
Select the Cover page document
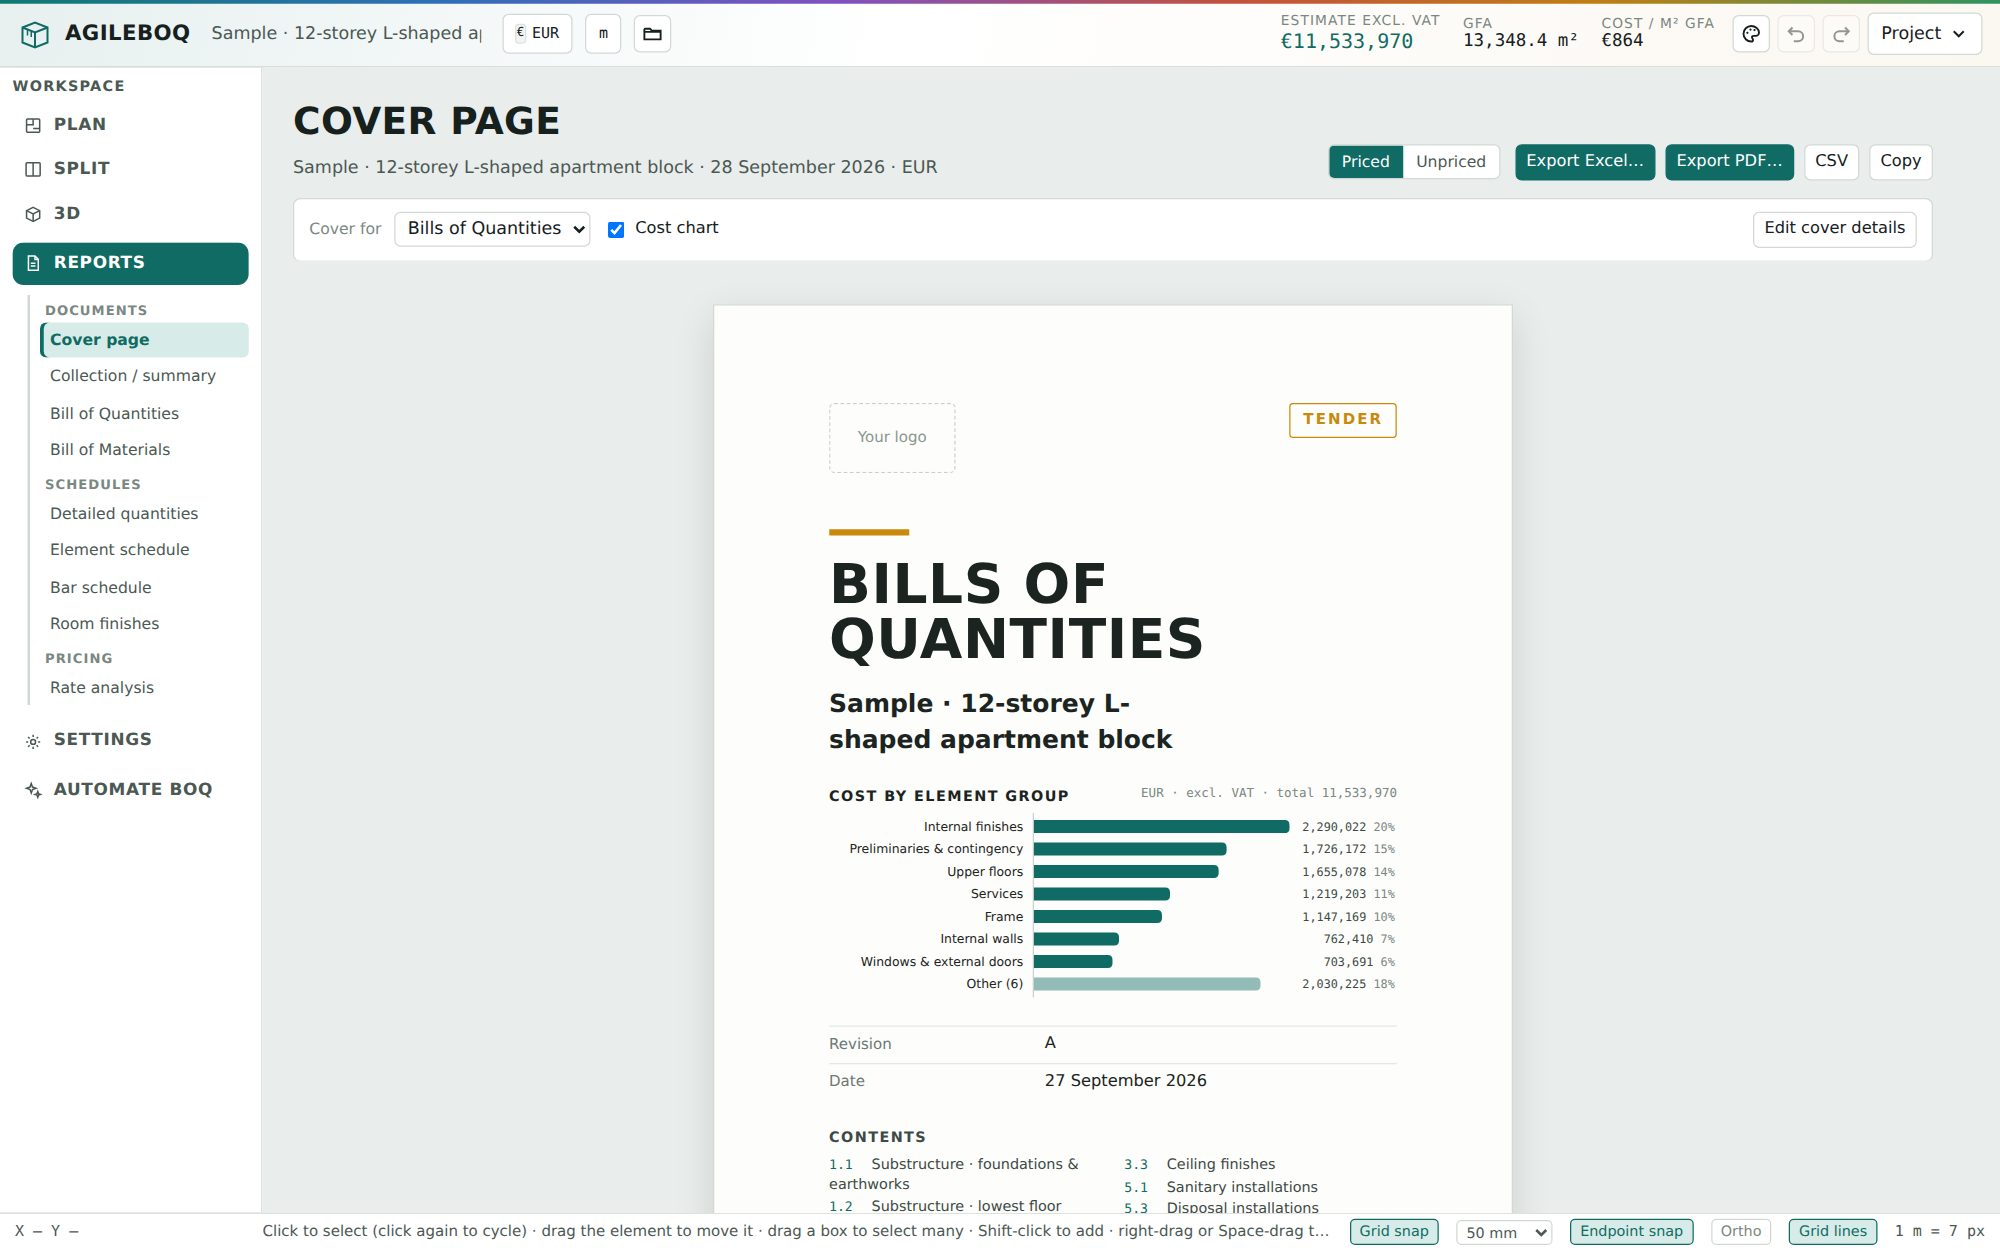144,340
